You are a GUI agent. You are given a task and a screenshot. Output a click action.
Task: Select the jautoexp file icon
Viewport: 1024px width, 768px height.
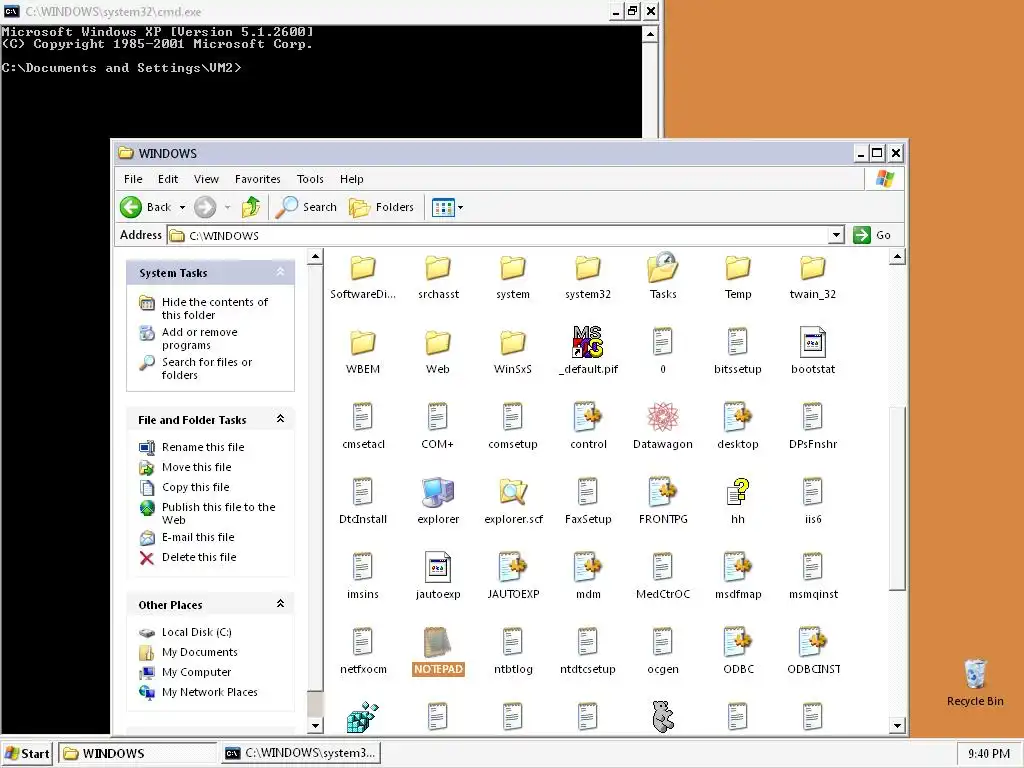[438, 568]
